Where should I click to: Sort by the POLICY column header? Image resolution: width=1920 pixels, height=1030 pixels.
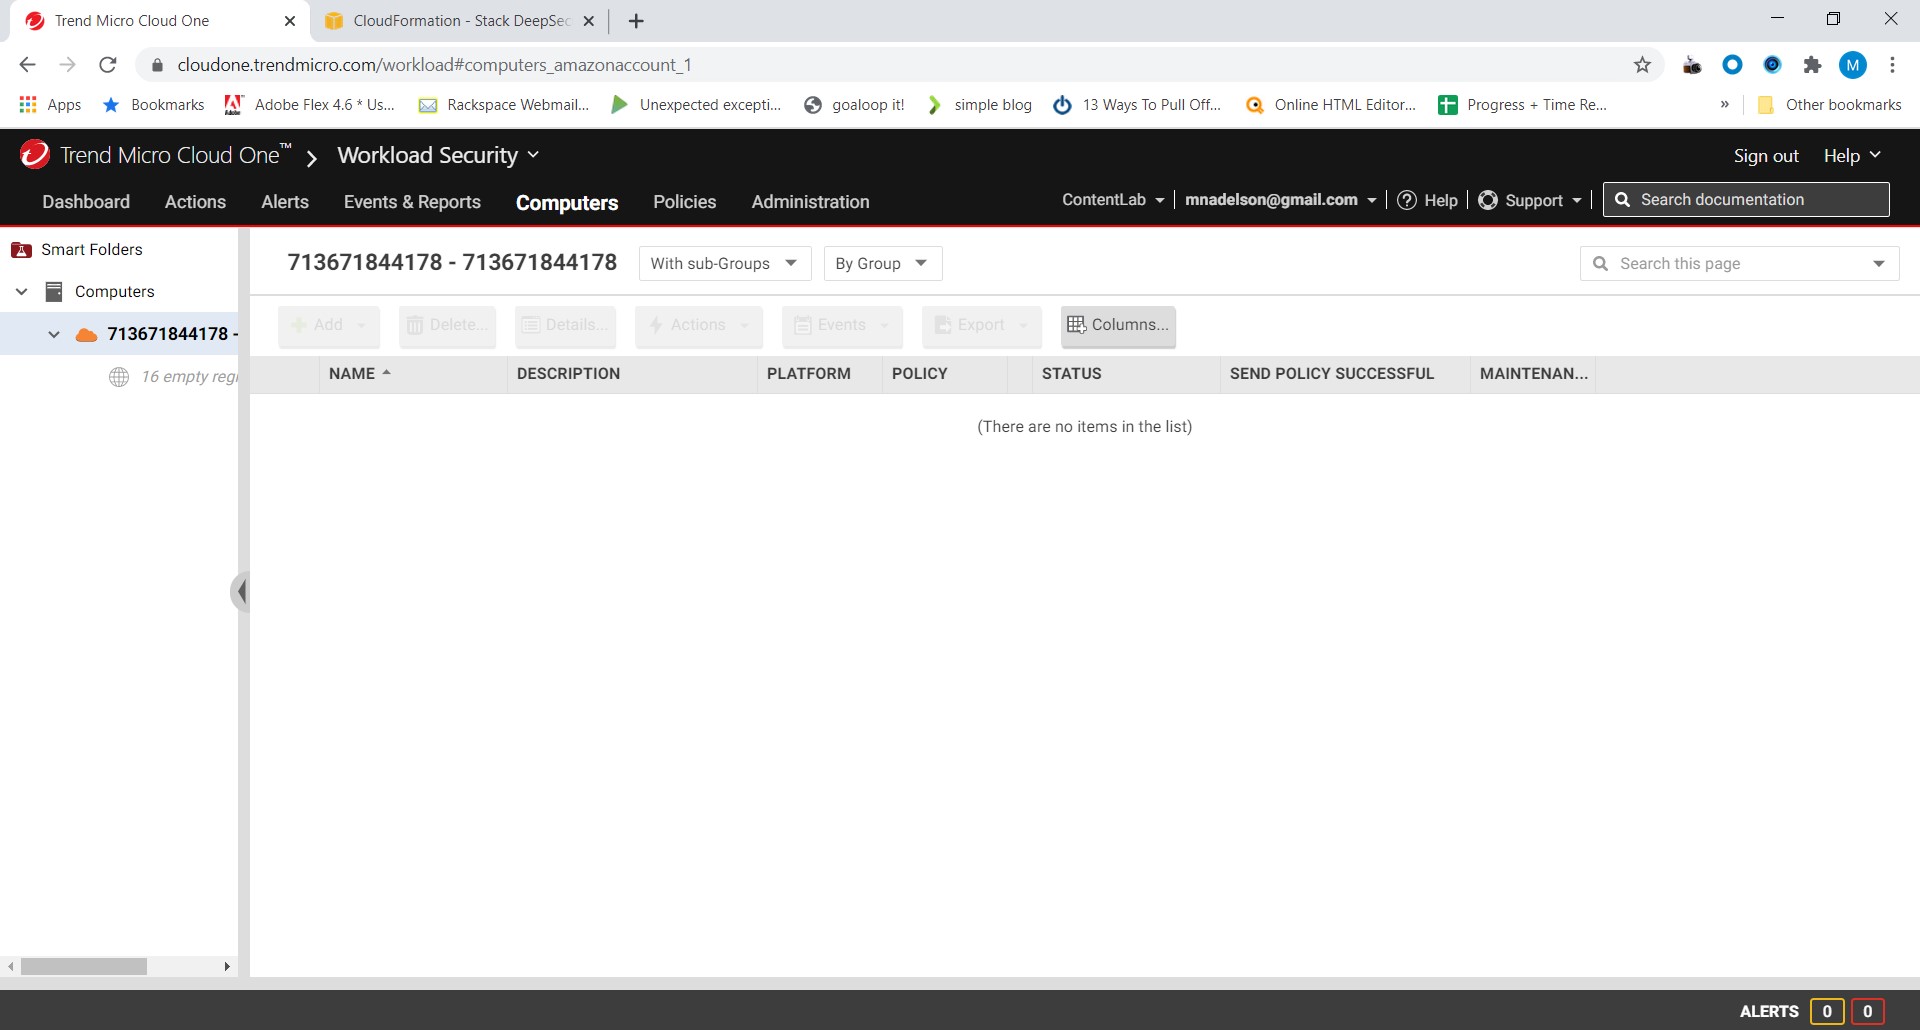[944, 374]
